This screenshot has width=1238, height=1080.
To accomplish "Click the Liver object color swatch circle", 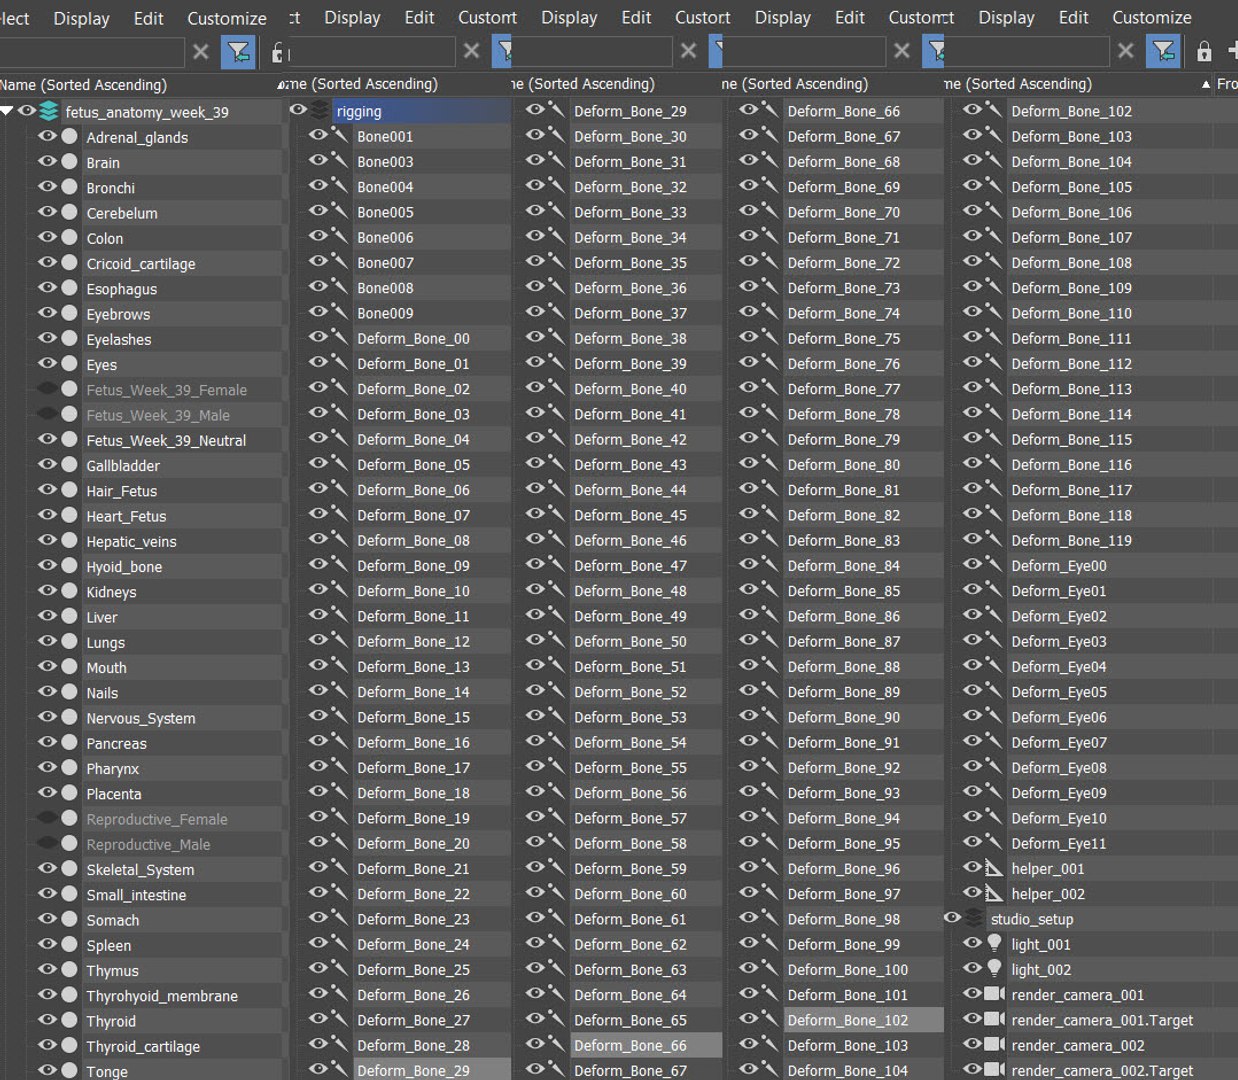I will click(69, 616).
